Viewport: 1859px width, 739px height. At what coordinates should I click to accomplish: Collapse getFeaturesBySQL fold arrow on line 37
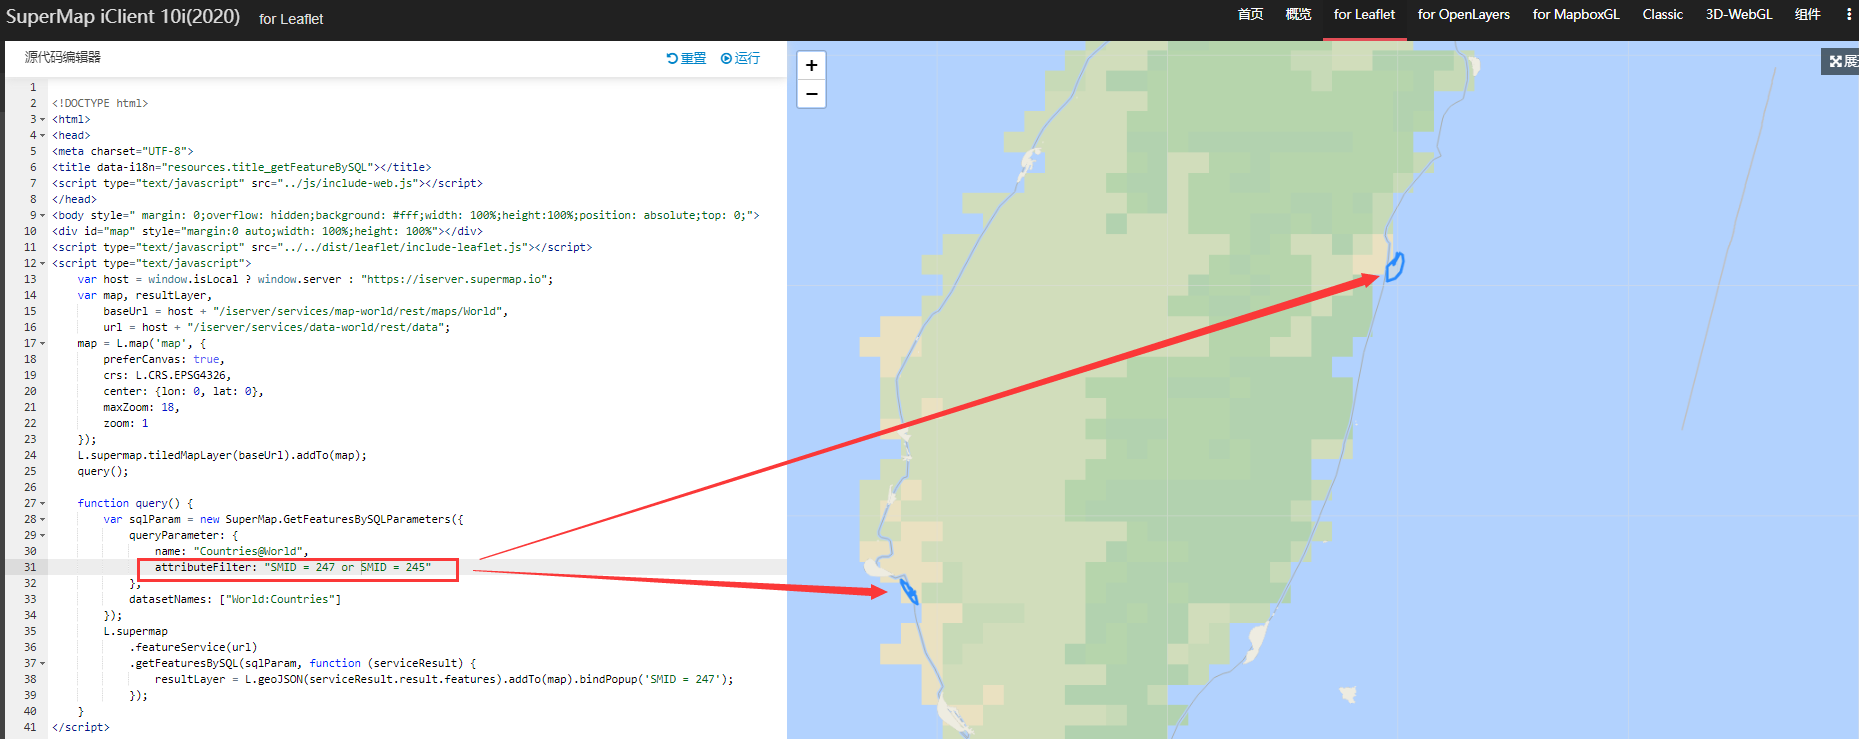42,664
